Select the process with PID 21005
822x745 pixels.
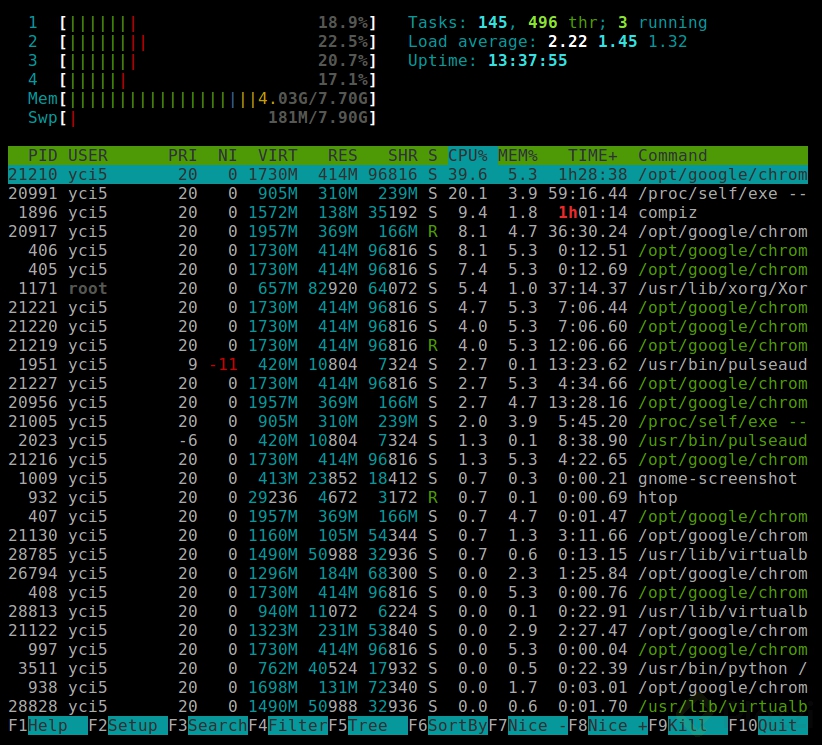tap(408, 422)
